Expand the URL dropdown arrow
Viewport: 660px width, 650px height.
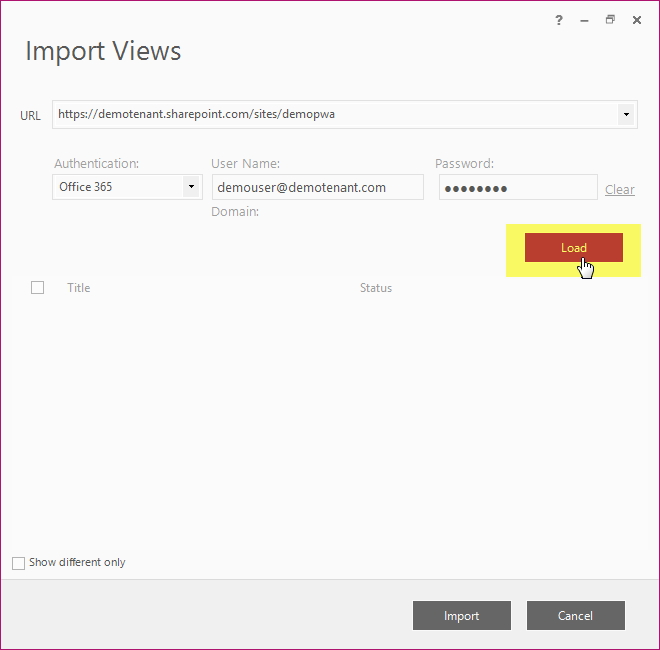[626, 115]
